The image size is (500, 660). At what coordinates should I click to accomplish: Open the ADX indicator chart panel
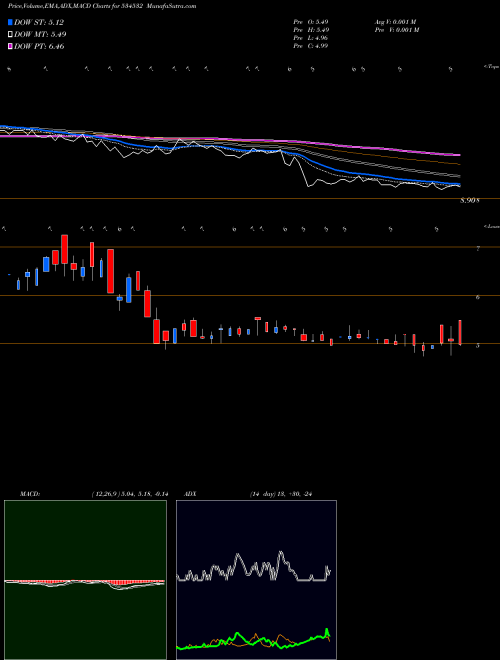point(256,580)
